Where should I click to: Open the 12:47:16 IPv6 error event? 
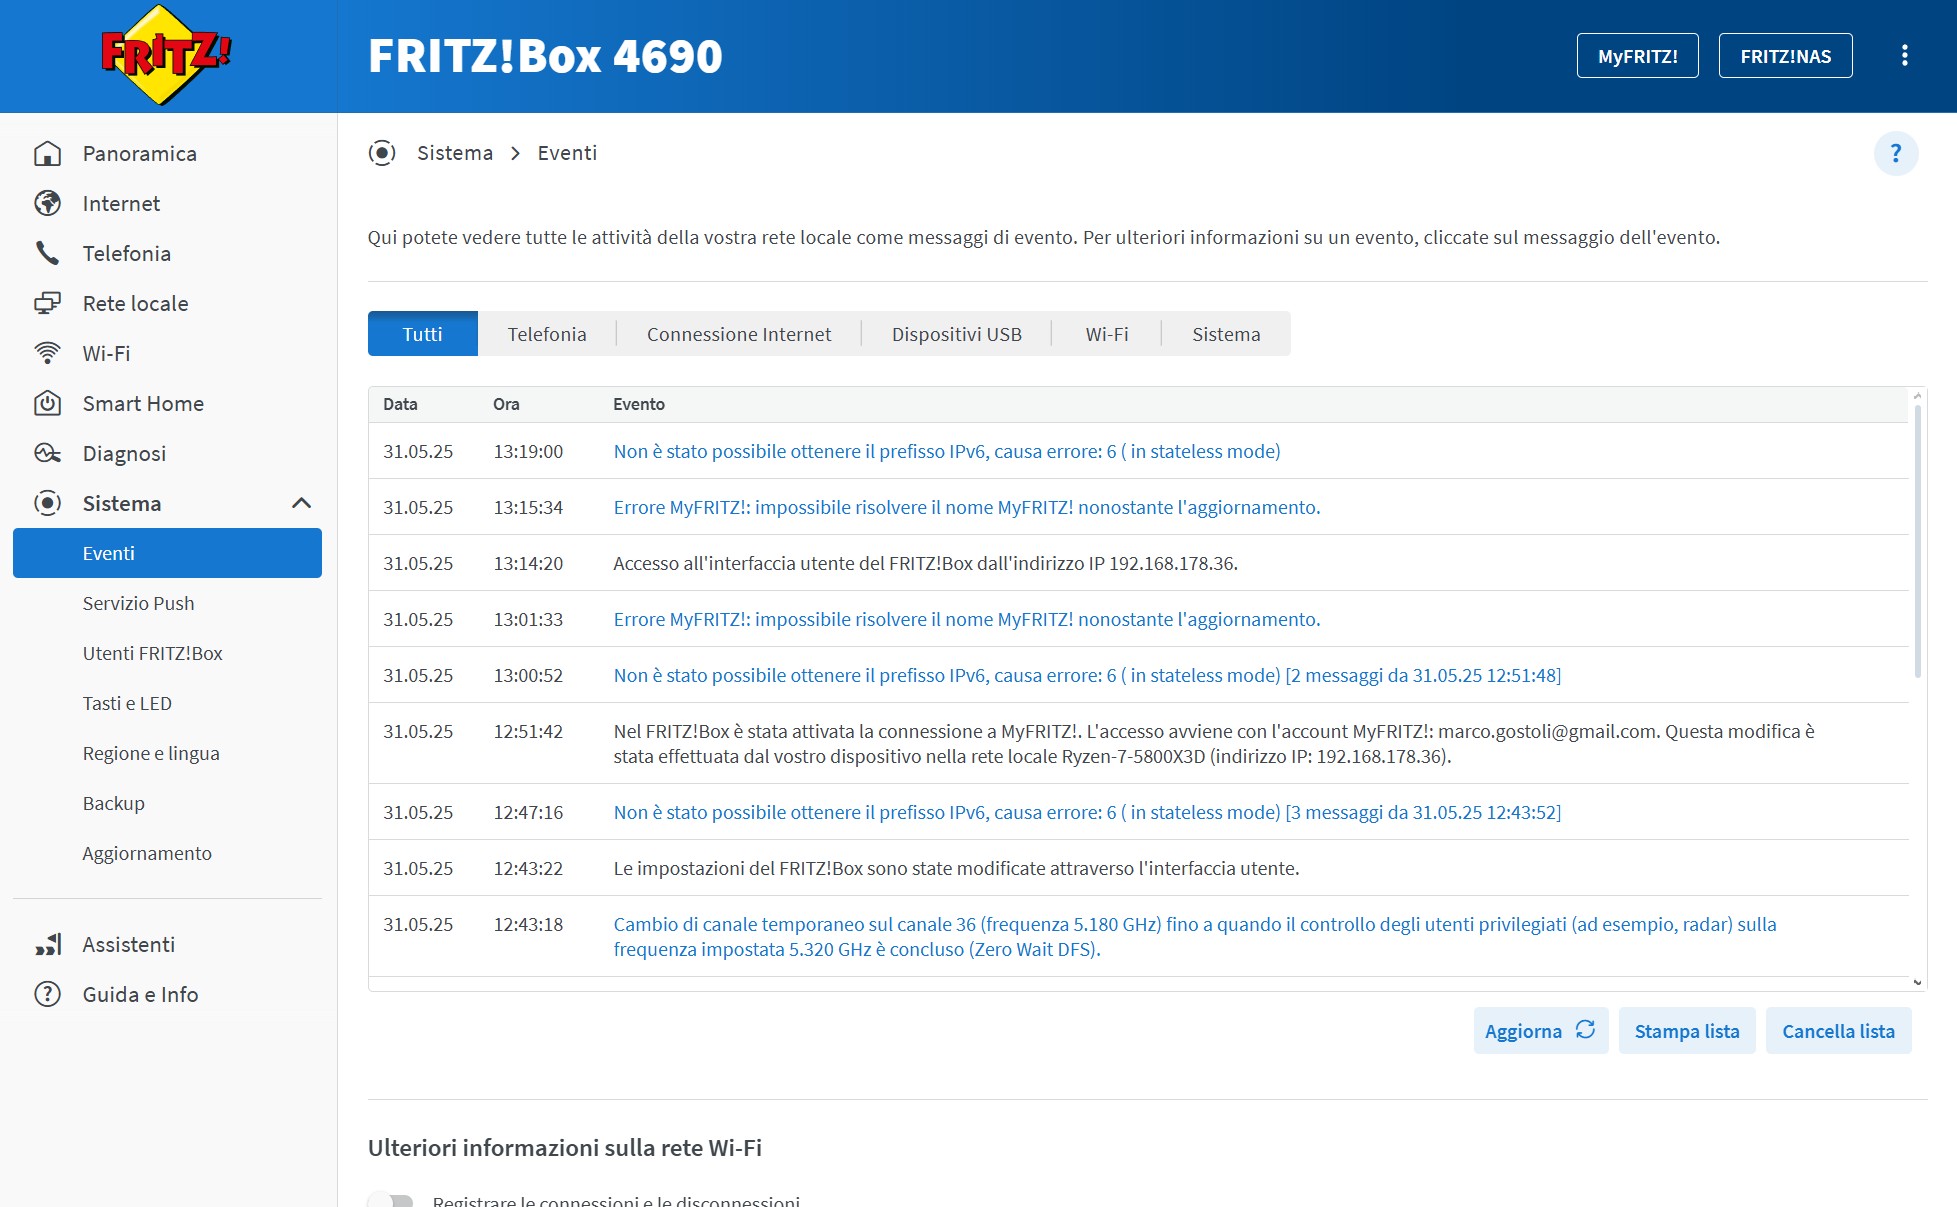coord(1087,812)
